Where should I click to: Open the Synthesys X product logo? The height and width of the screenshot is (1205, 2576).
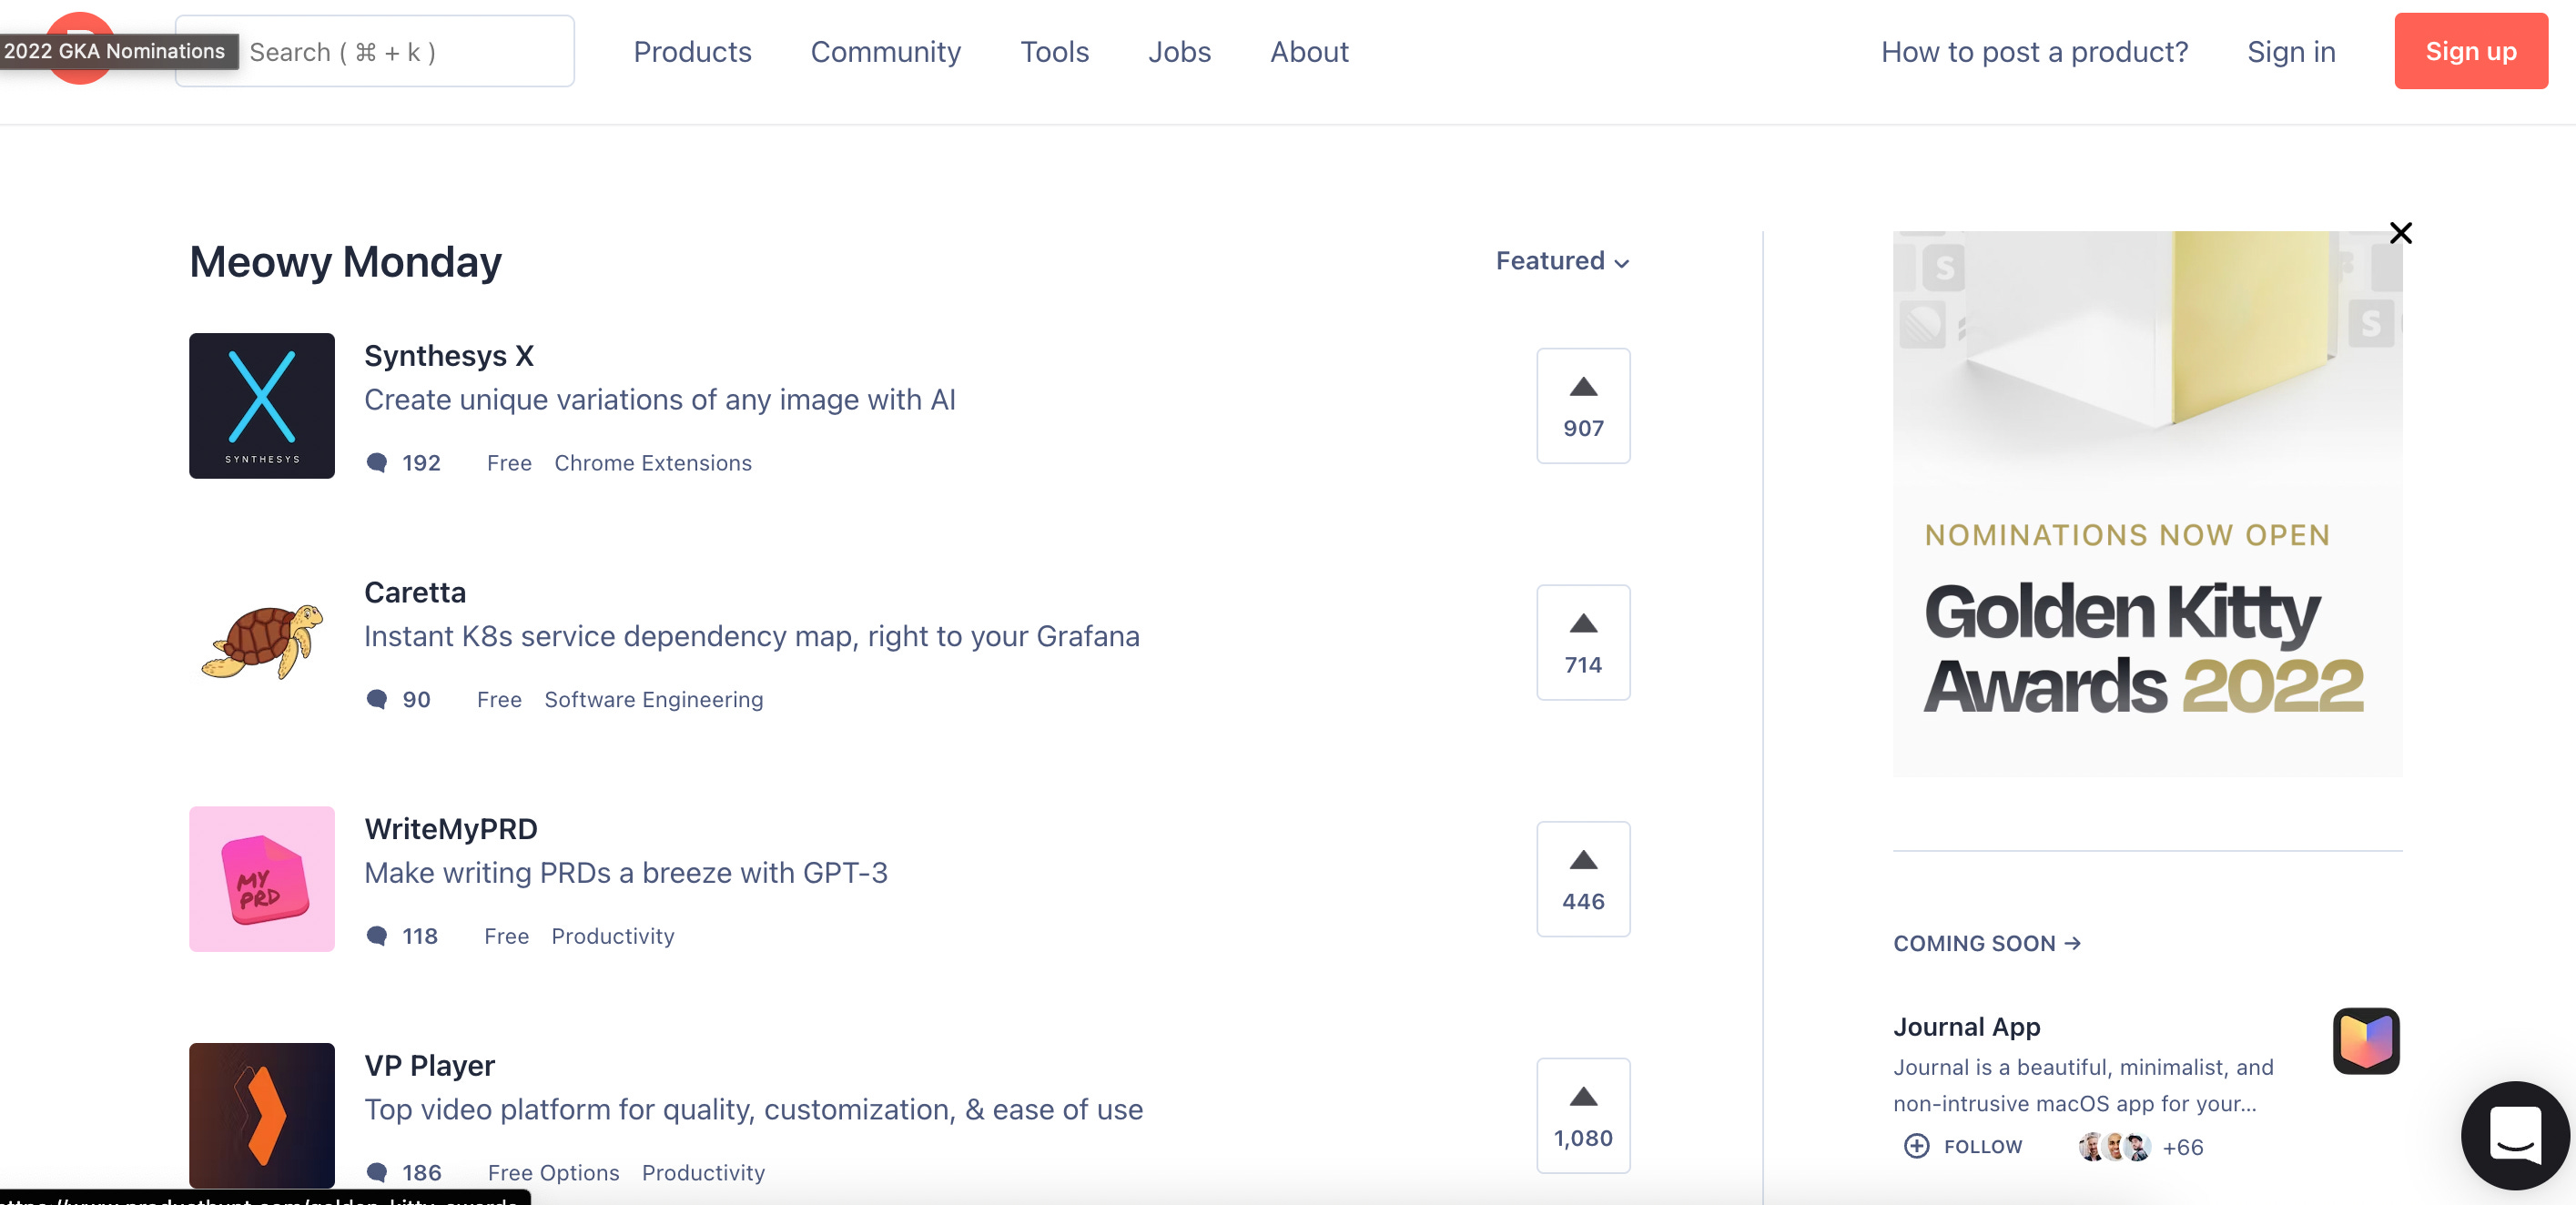click(x=261, y=405)
